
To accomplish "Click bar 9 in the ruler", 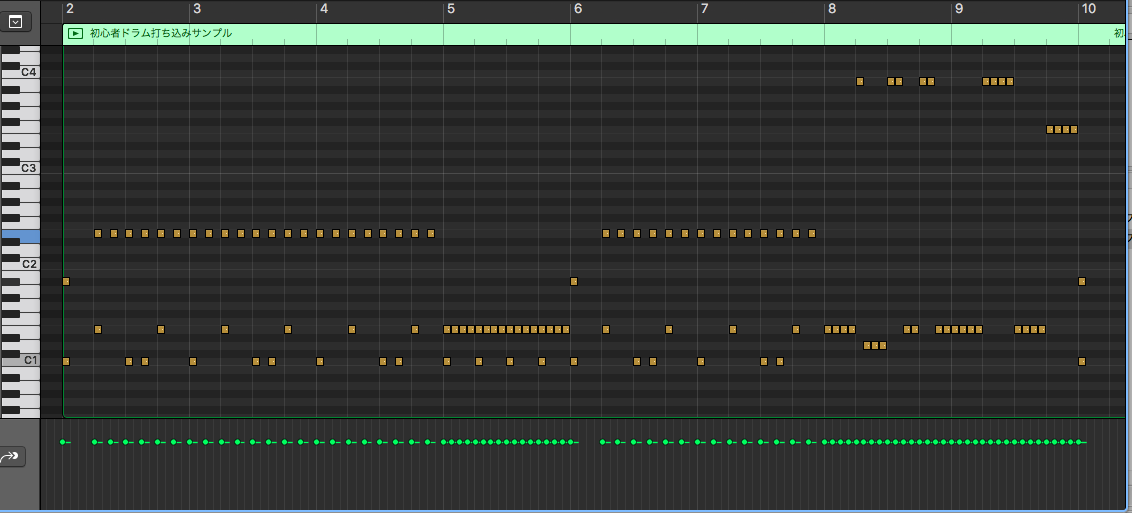I will click(959, 9).
